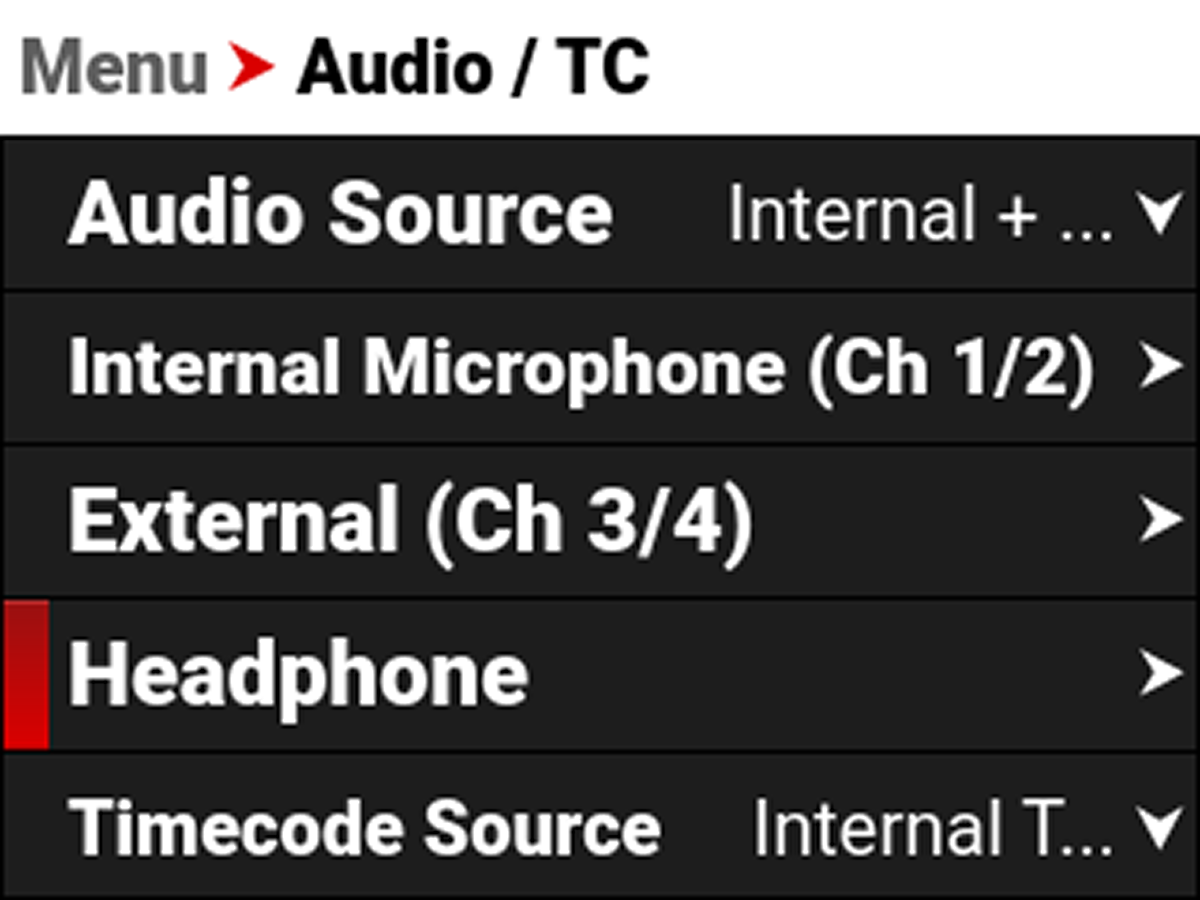Screen dimensions: 1200x900
Task: Select the Audio Source label
Action: pos(340,215)
